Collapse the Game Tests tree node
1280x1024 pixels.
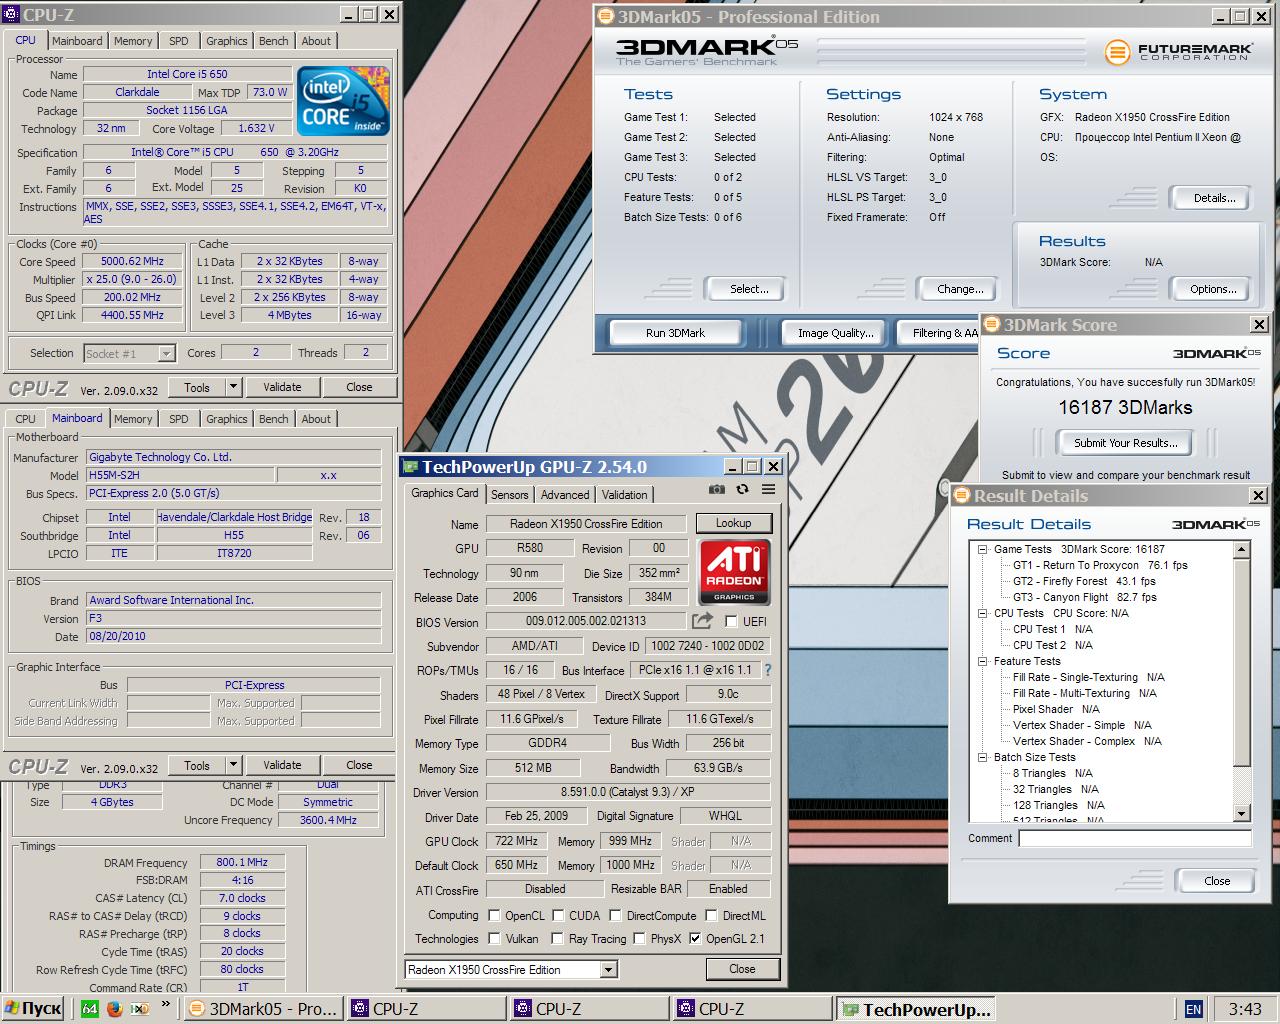982,549
